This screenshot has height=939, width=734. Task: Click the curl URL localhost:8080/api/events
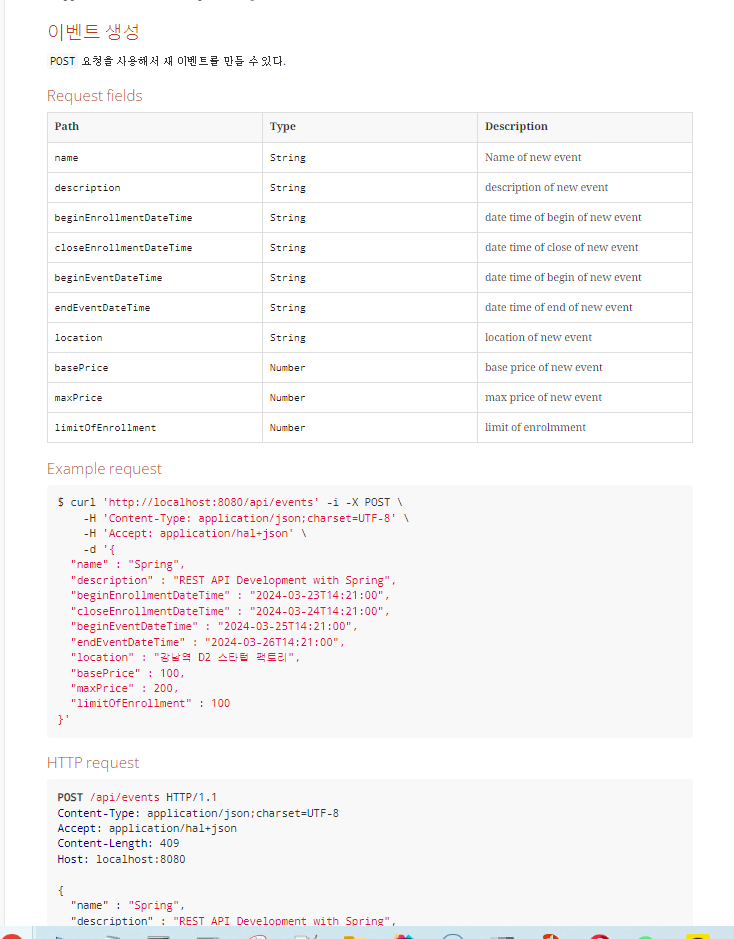tap(211, 502)
